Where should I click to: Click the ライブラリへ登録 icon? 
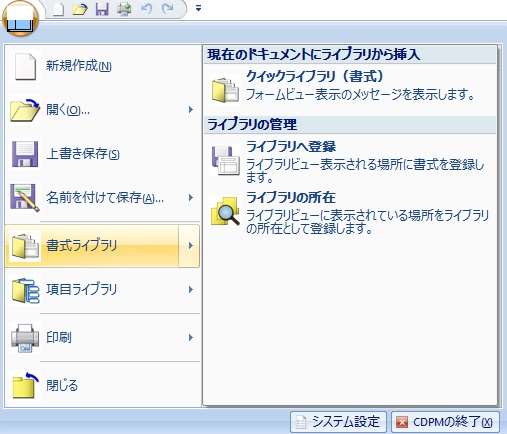(225, 161)
